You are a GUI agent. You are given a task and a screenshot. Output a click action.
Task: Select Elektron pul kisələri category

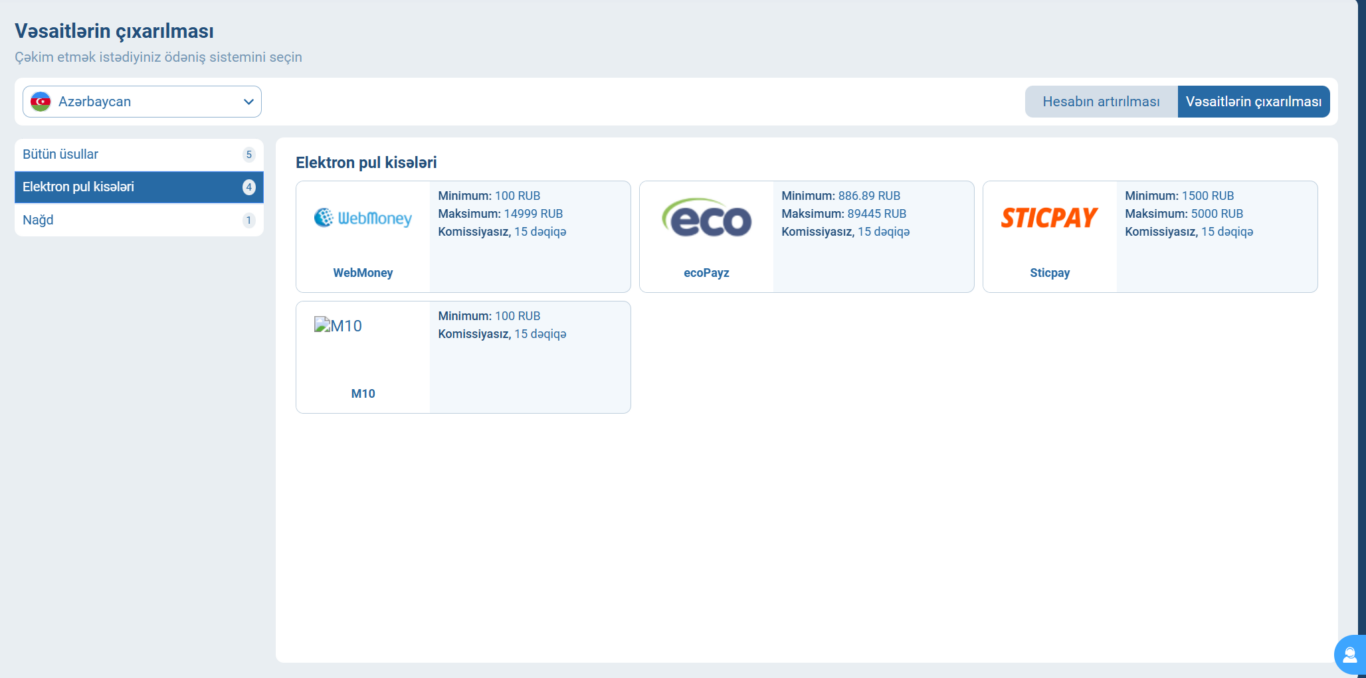[x=78, y=187]
